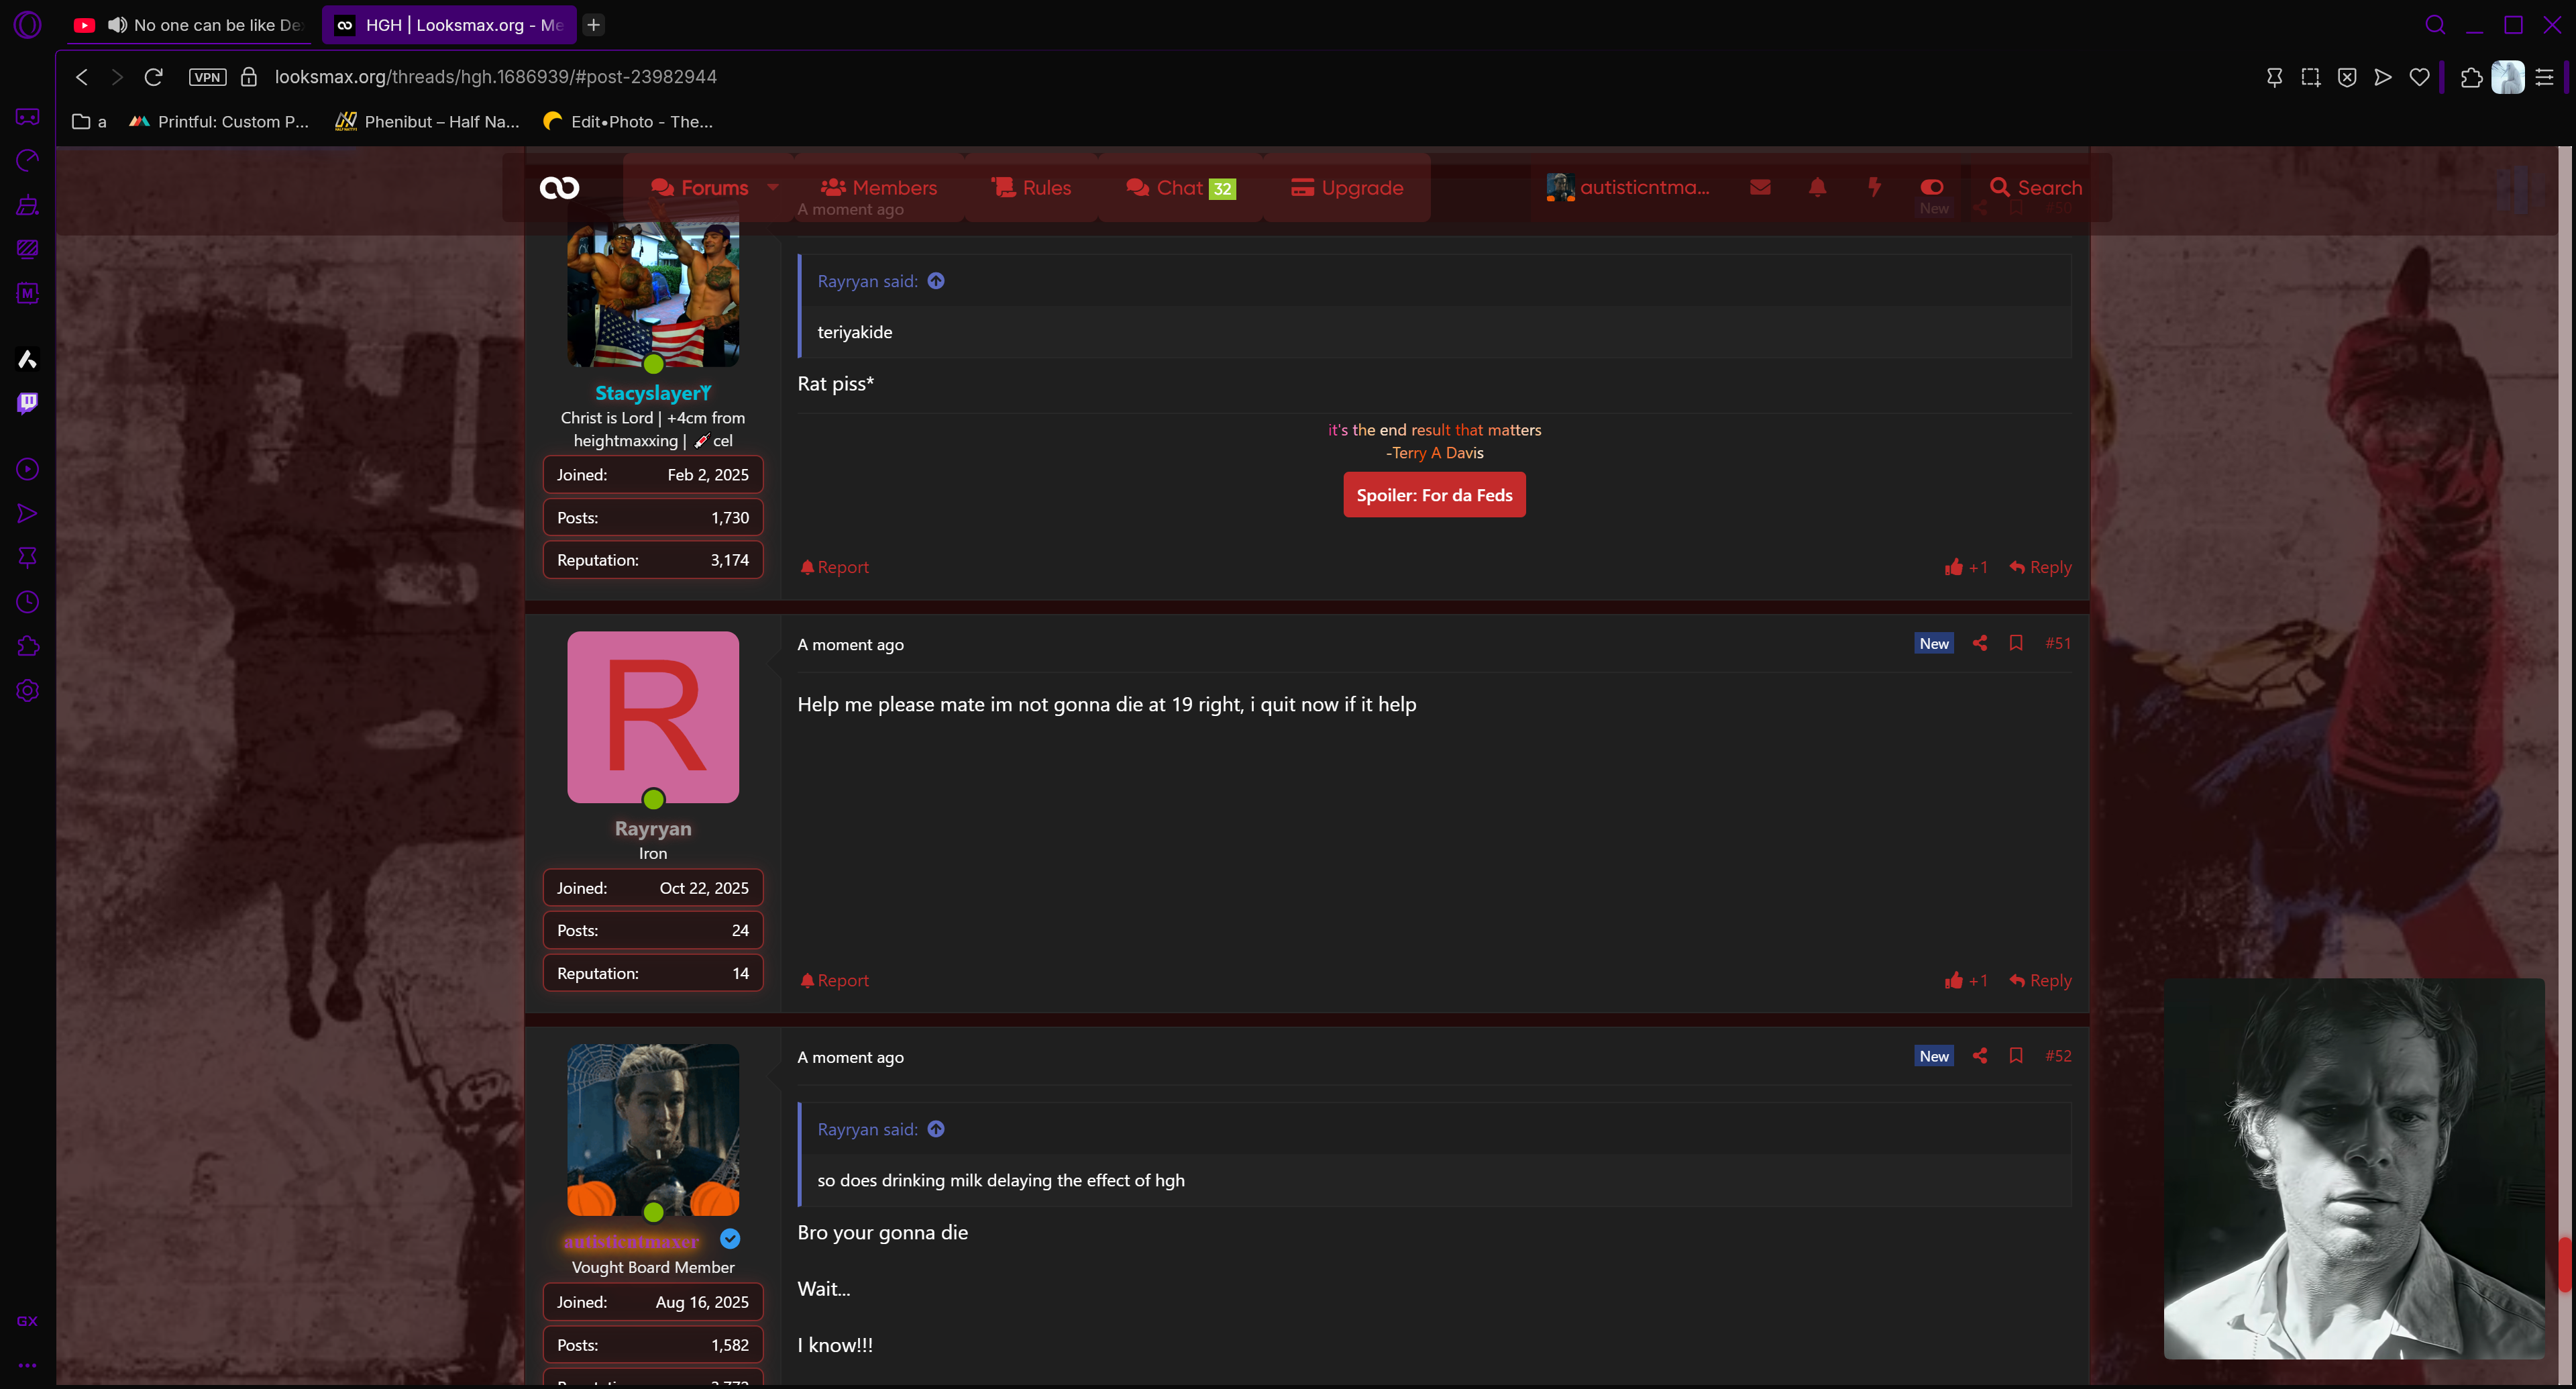Open the alerts bell icon

tap(1817, 187)
